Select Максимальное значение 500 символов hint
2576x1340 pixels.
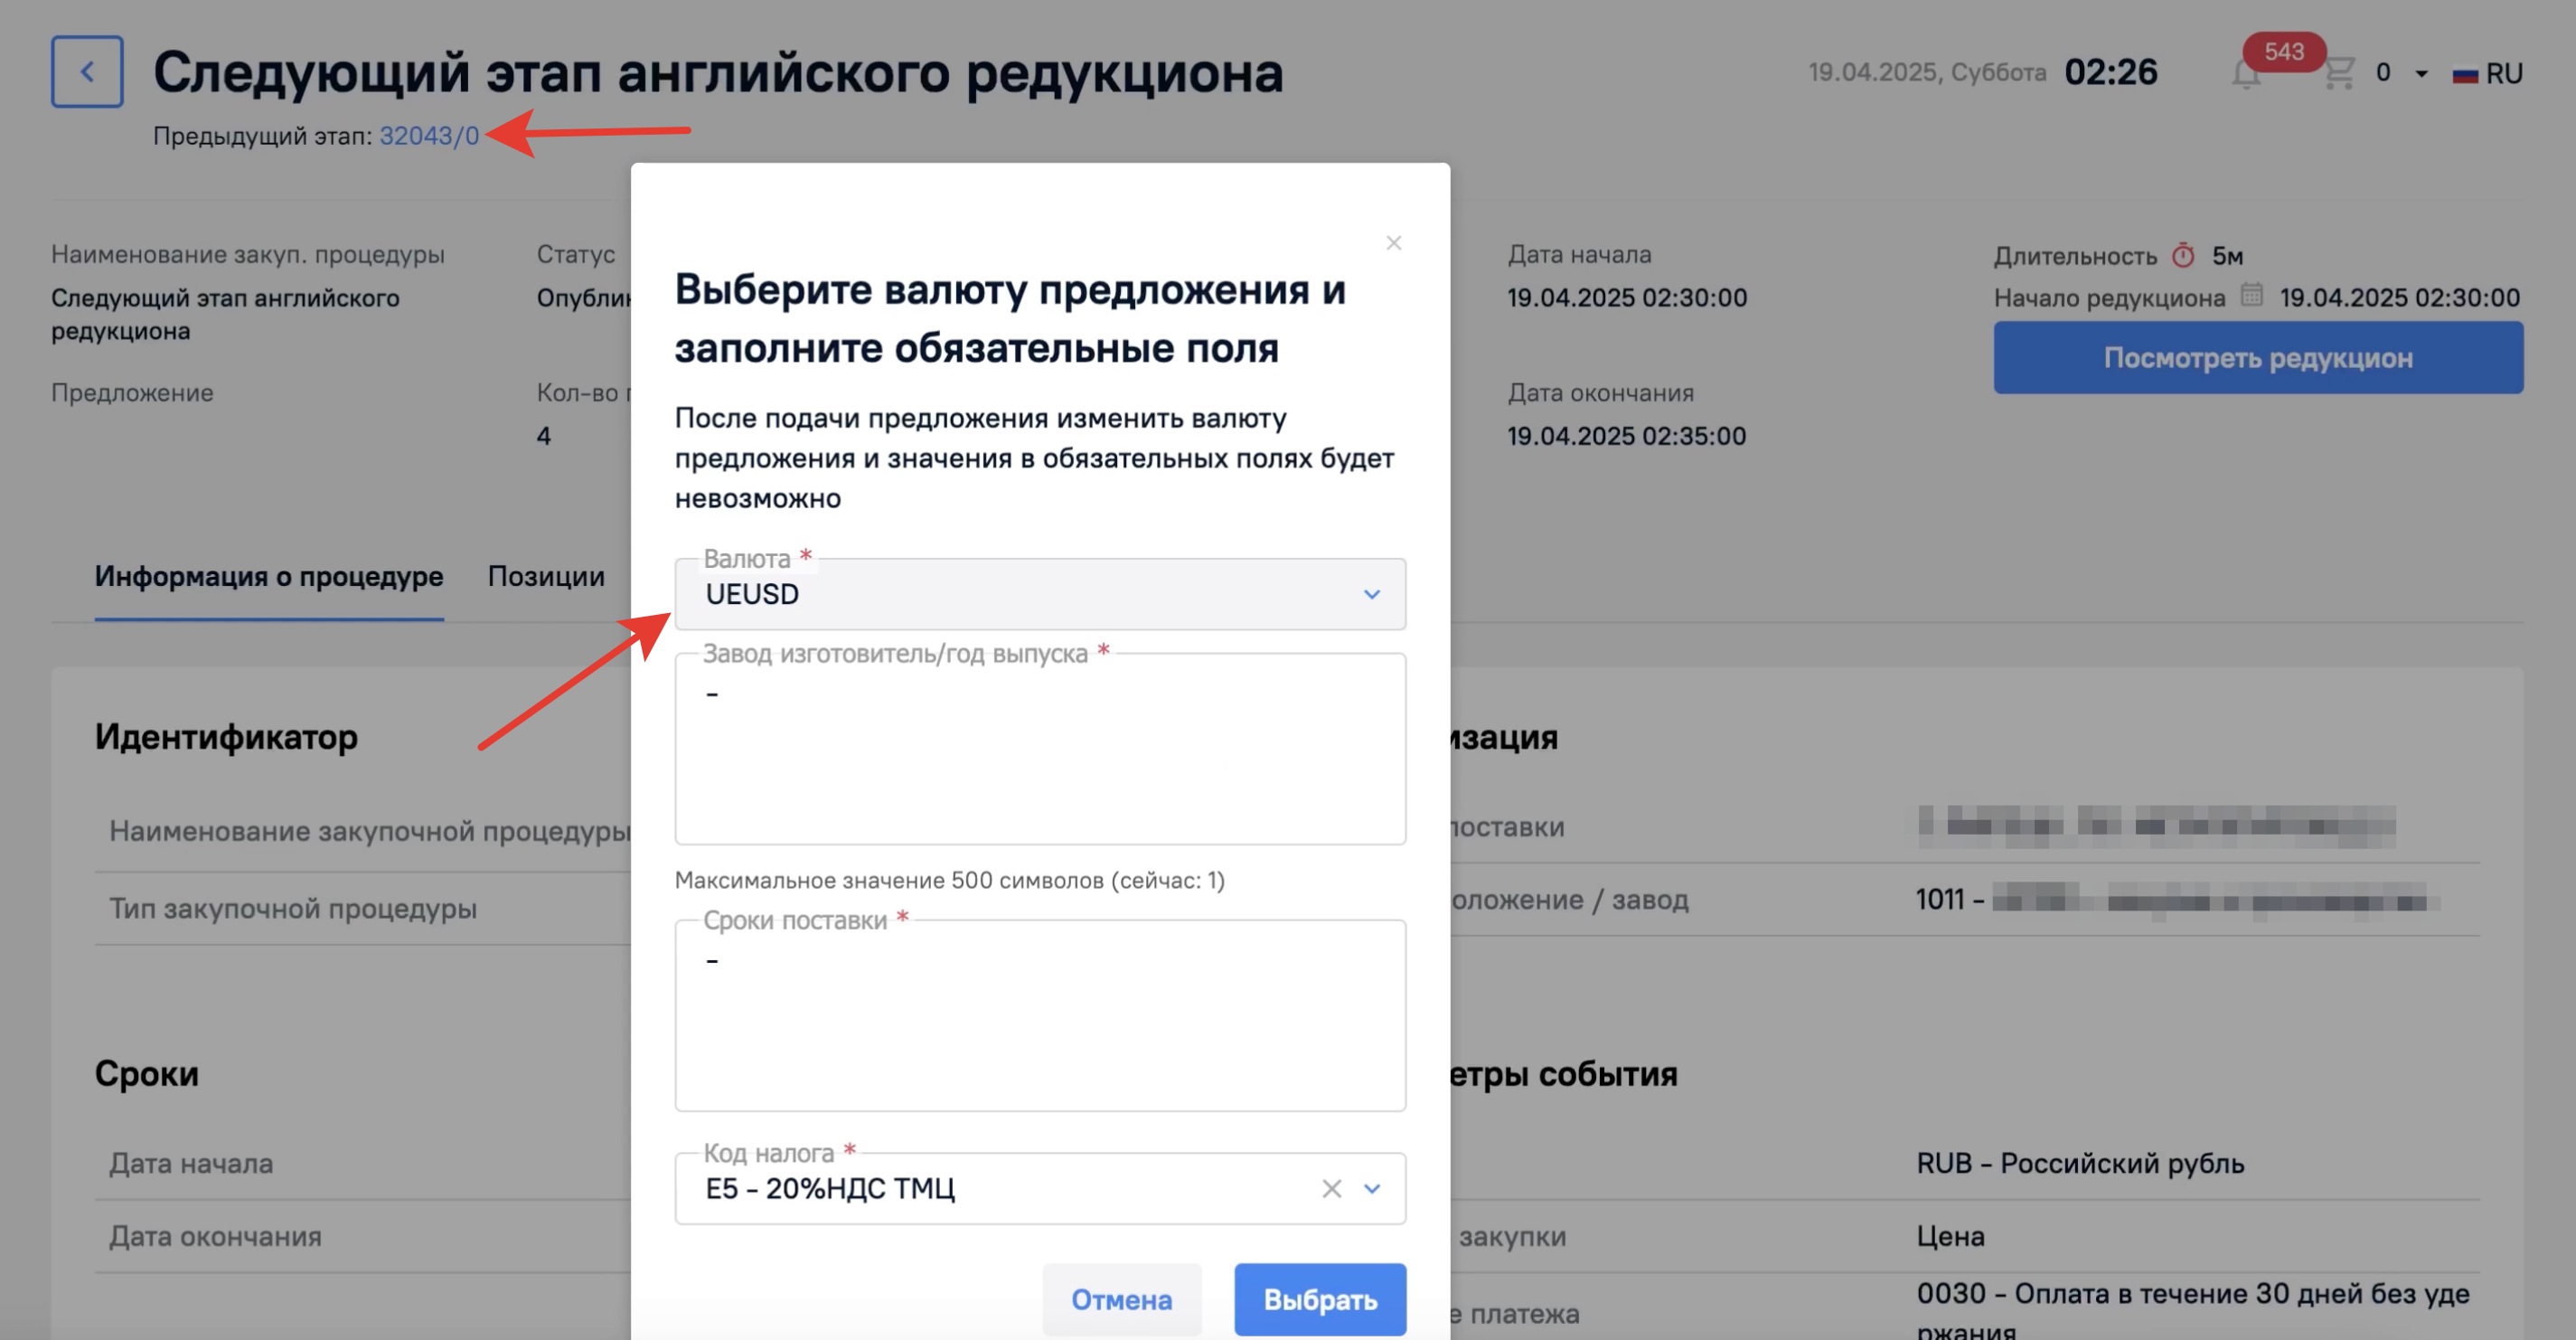(950, 880)
